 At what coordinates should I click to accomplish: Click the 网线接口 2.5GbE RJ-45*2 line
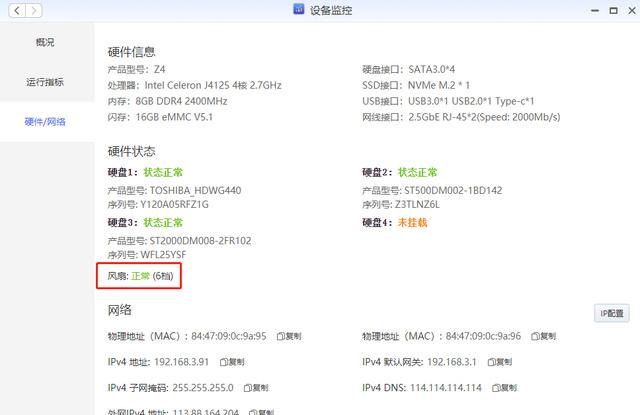click(x=461, y=117)
